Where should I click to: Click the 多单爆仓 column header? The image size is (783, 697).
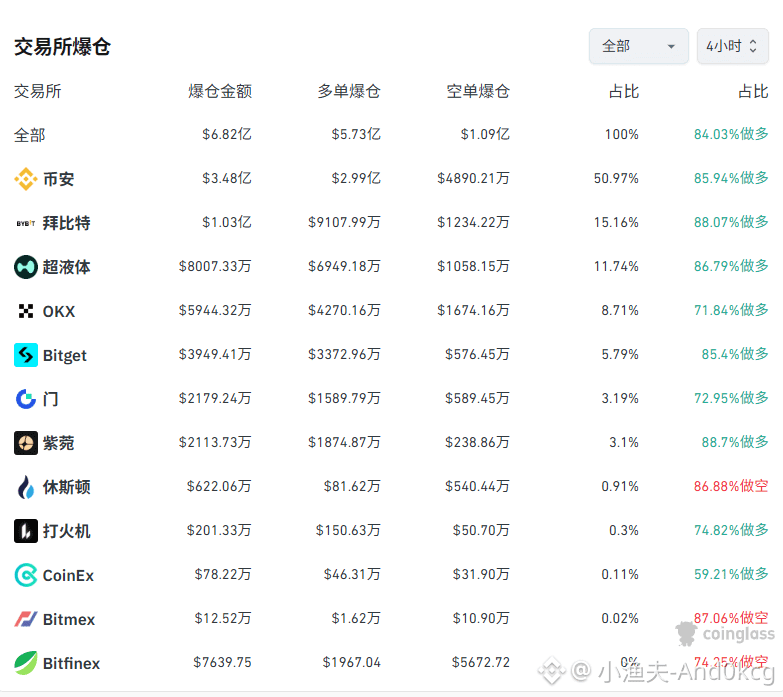pyautogui.click(x=349, y=91)
